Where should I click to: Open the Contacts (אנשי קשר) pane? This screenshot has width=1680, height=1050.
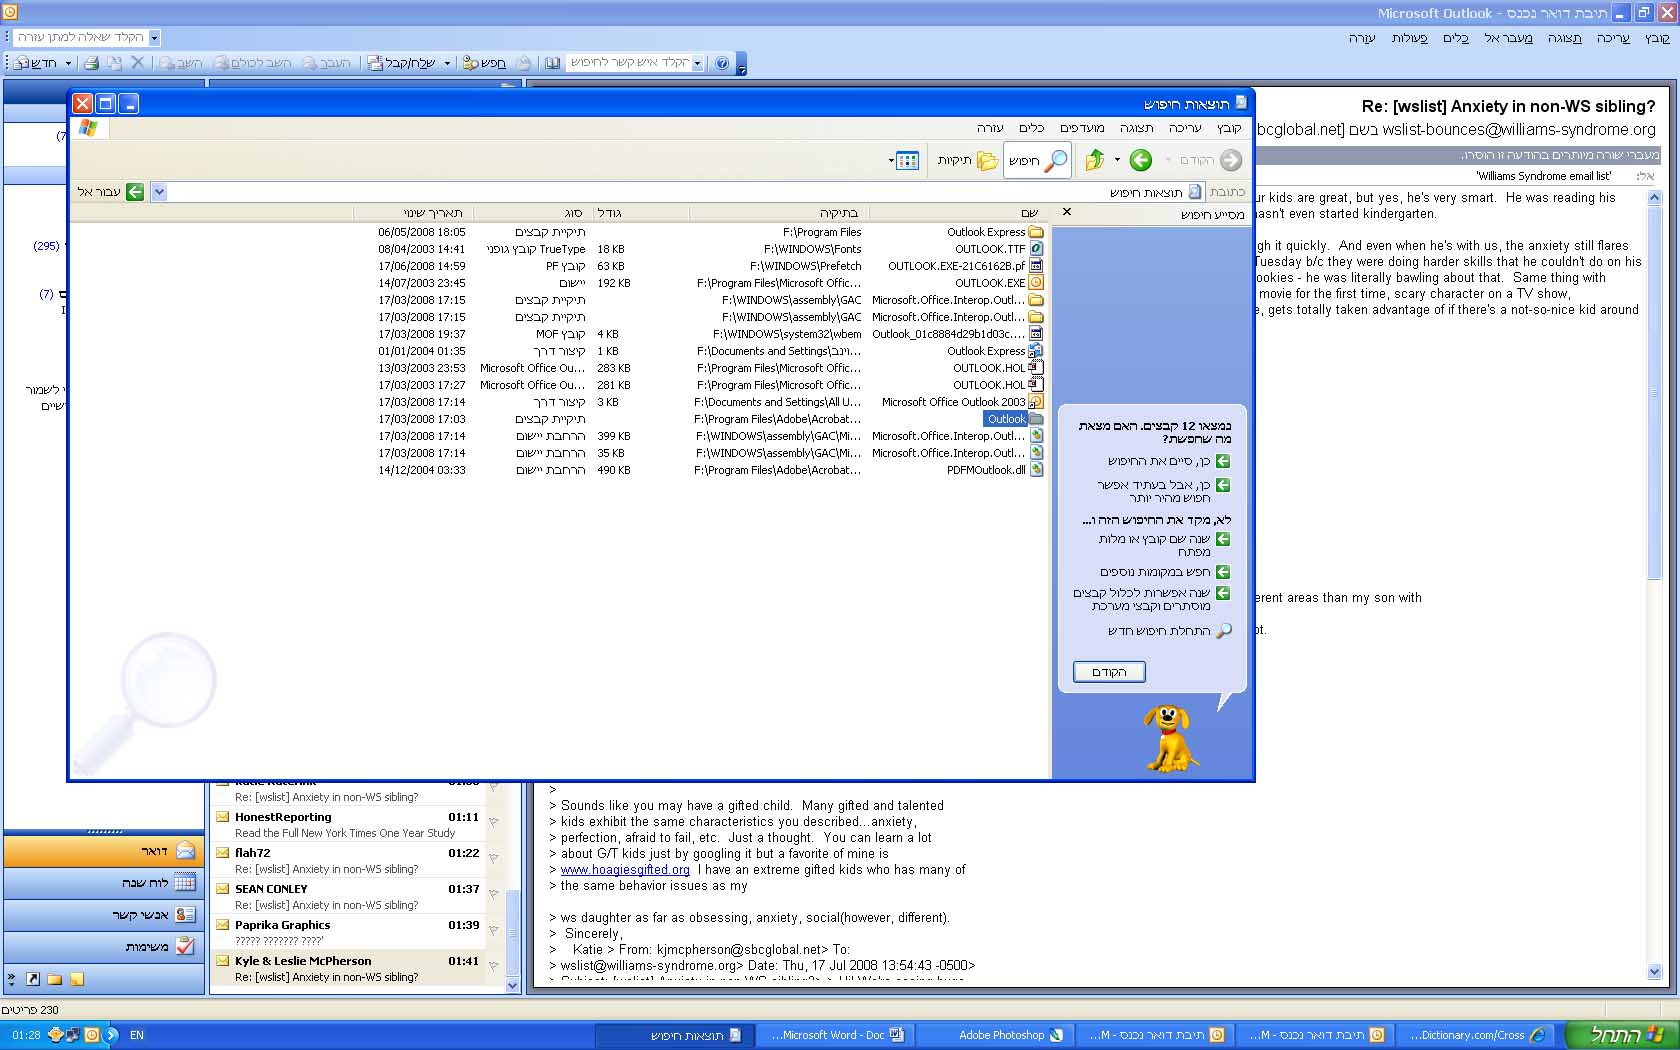click(x=105, y=915)
